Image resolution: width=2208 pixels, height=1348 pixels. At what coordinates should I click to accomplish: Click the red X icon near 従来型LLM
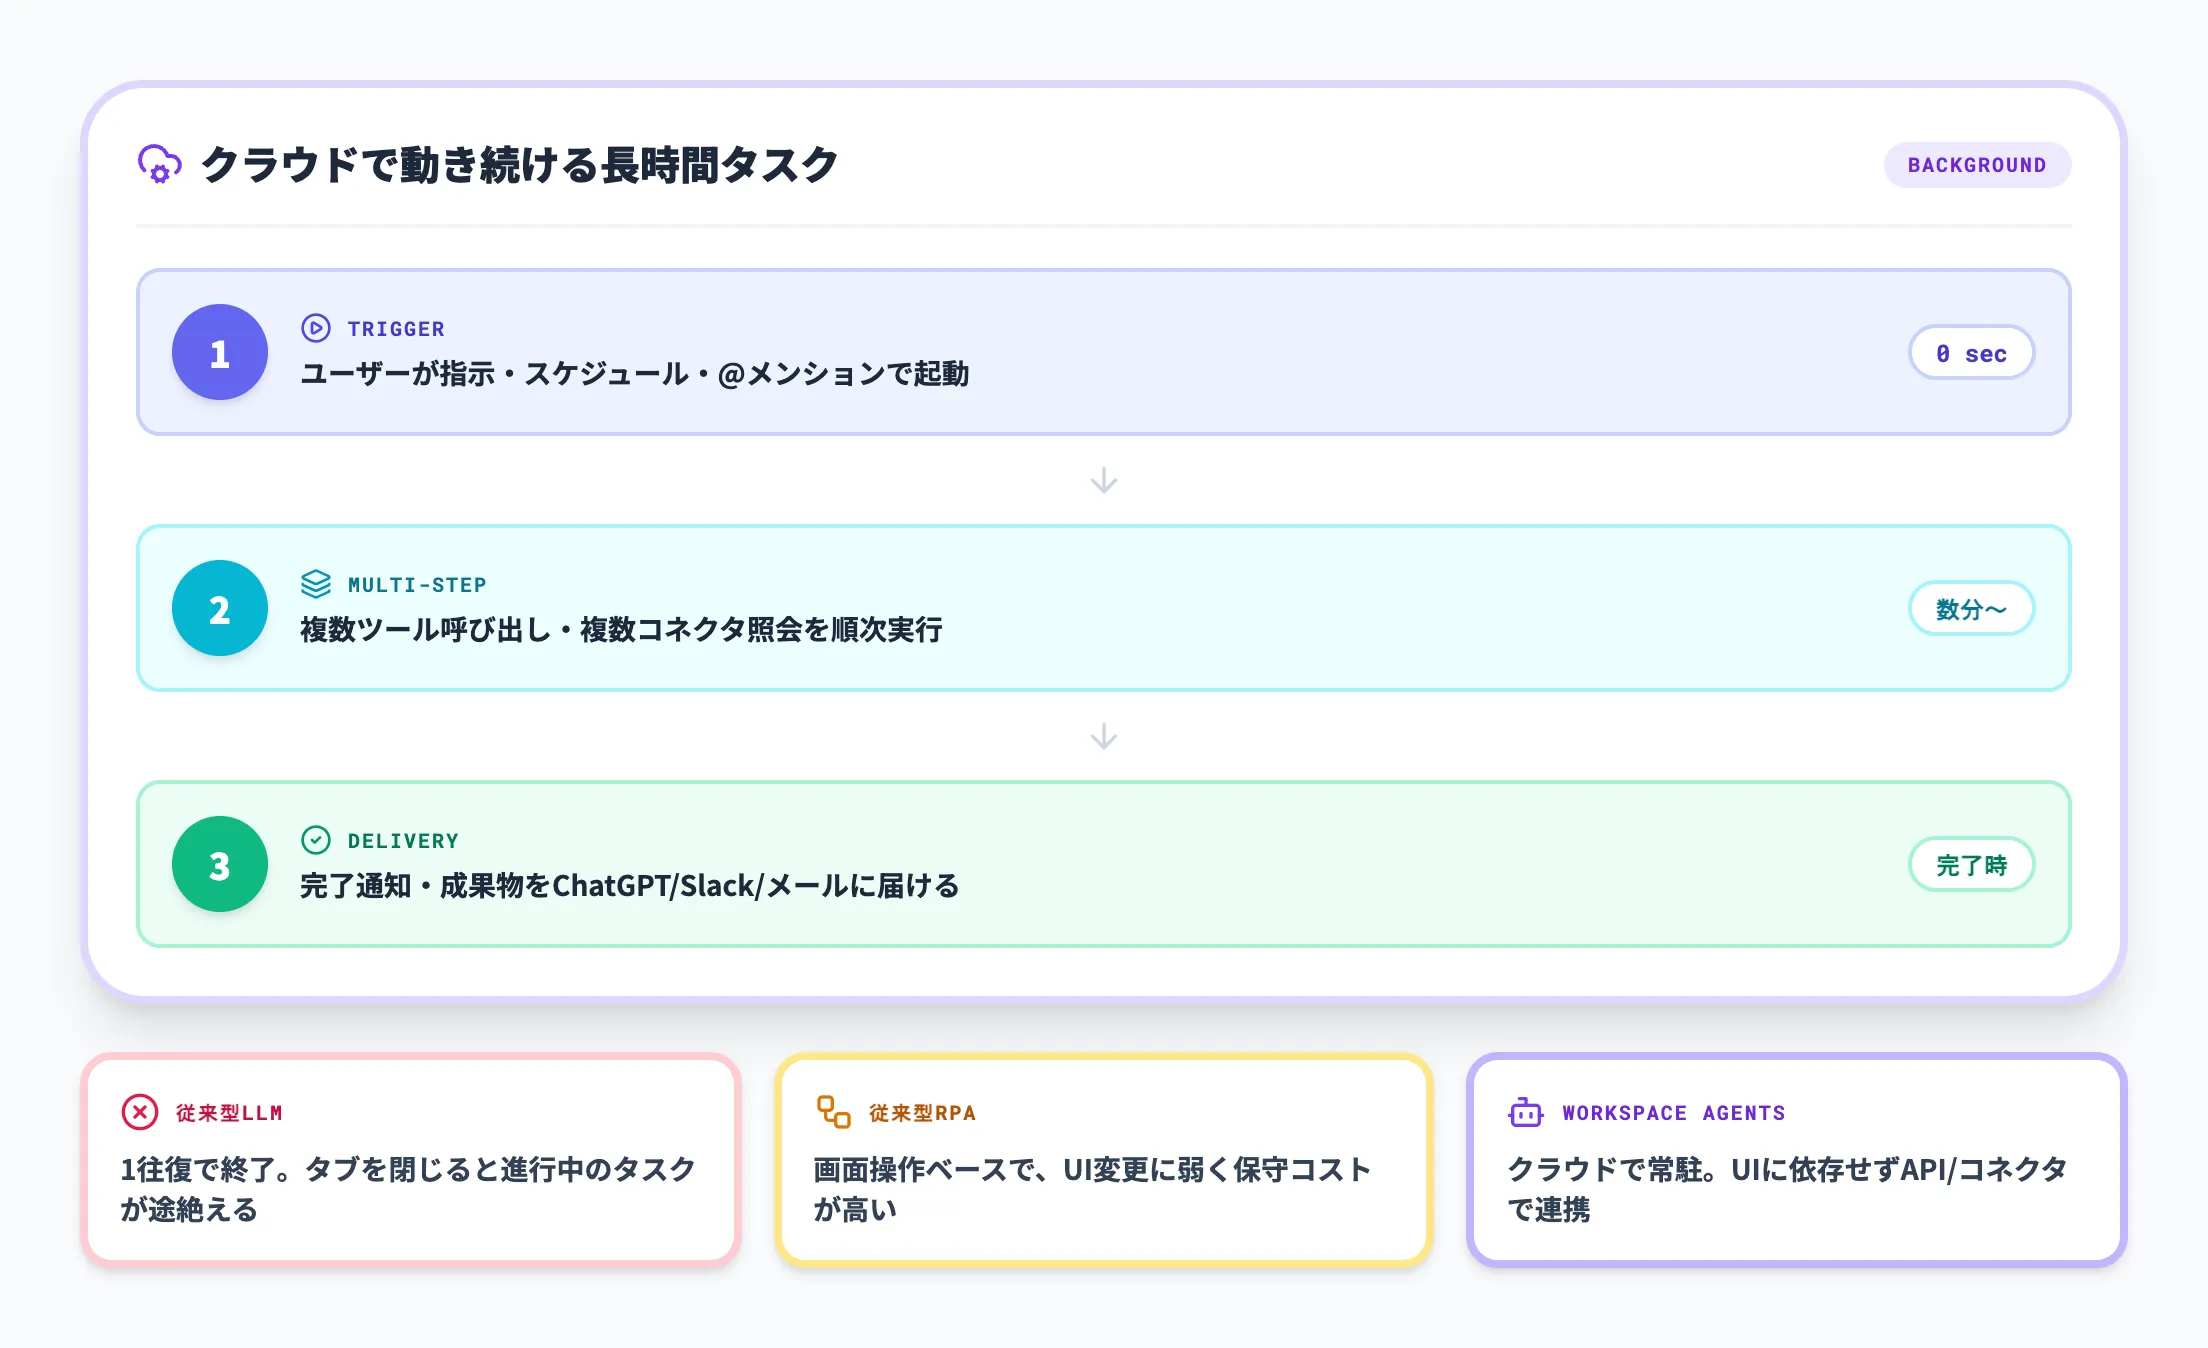click(x=139, y=1112)
